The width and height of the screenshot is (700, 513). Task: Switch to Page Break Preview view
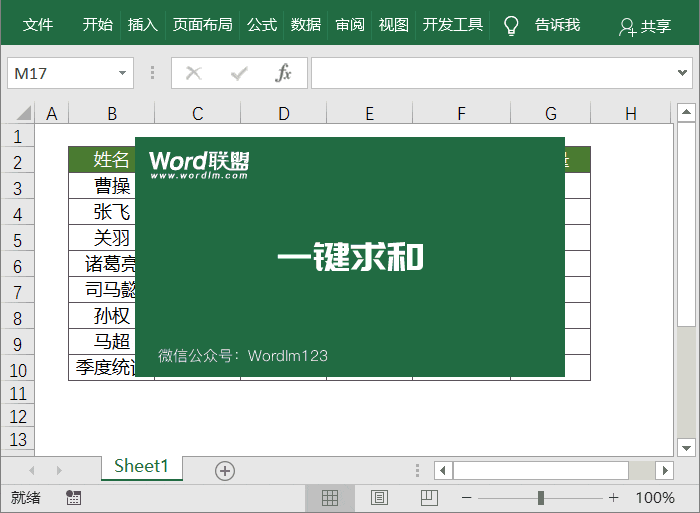(428, 497)
